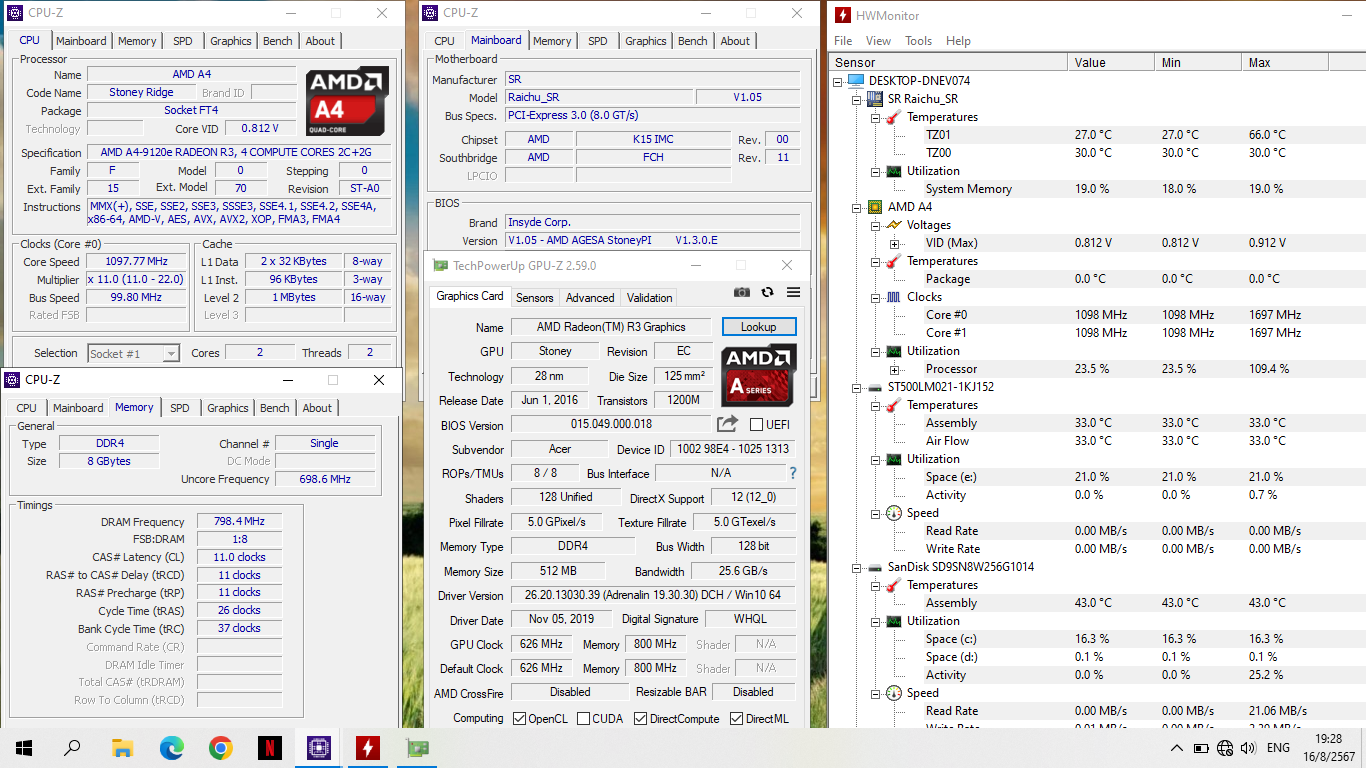Open the GPU-Z hamburger menu icon
The width and height of the screenshot is (1366, 768).
pos(793,292)
